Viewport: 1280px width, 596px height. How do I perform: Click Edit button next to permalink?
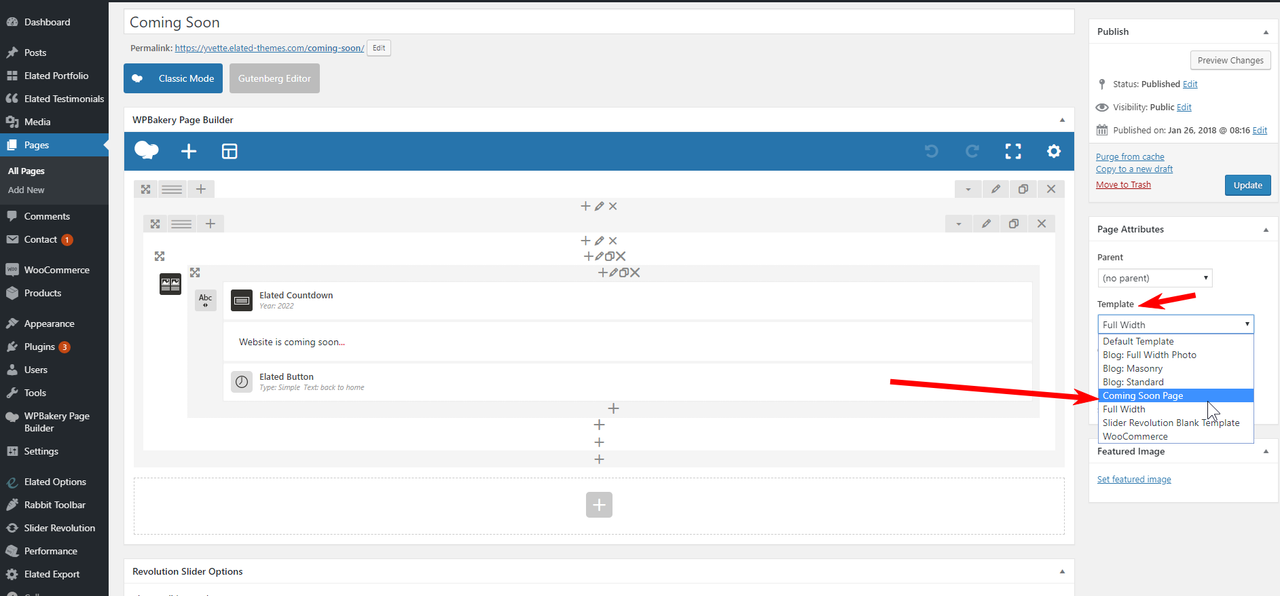point(379,48)
